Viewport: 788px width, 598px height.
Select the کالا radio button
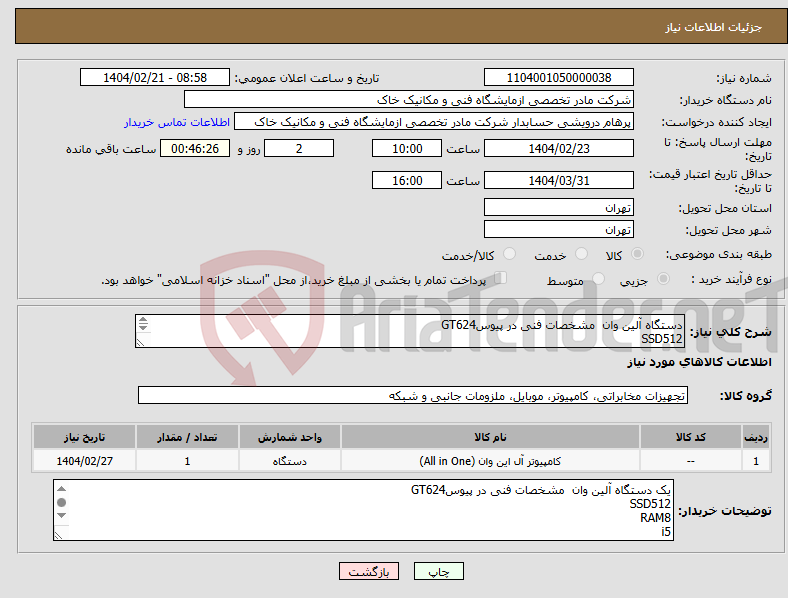[x=637, y=254]
